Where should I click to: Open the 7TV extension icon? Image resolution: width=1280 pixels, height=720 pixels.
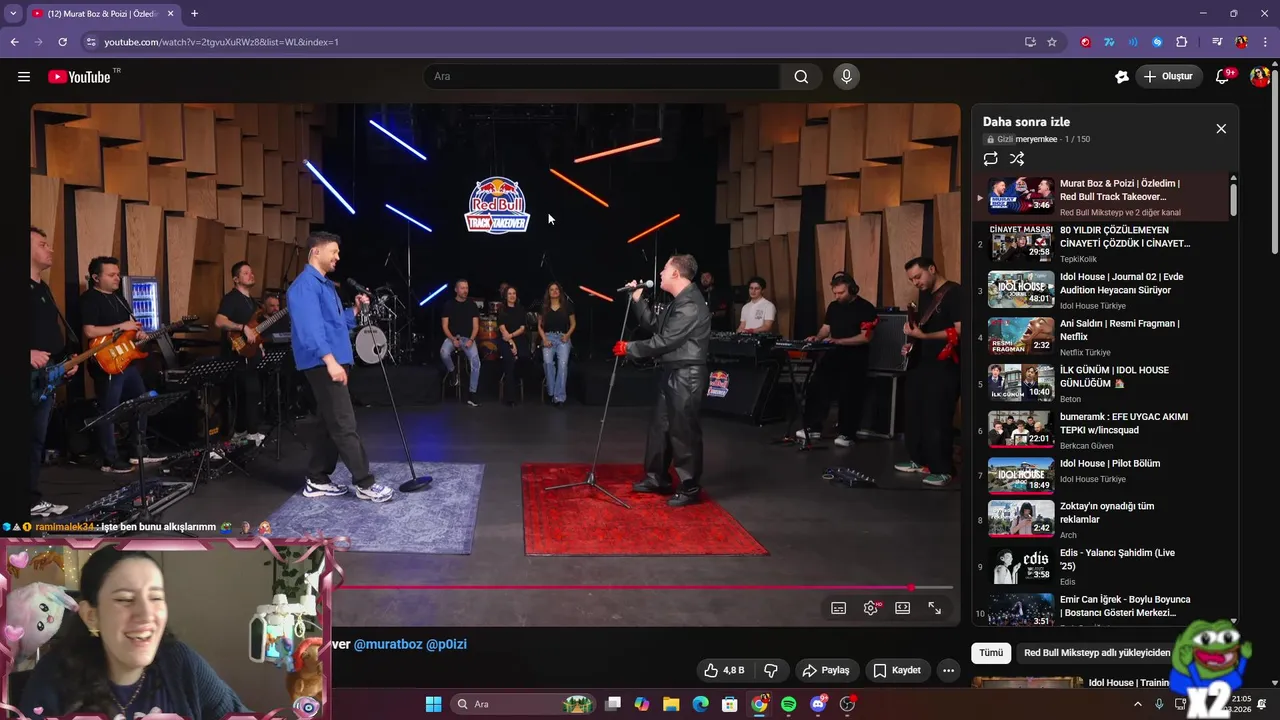click(x=1109, y=42)
